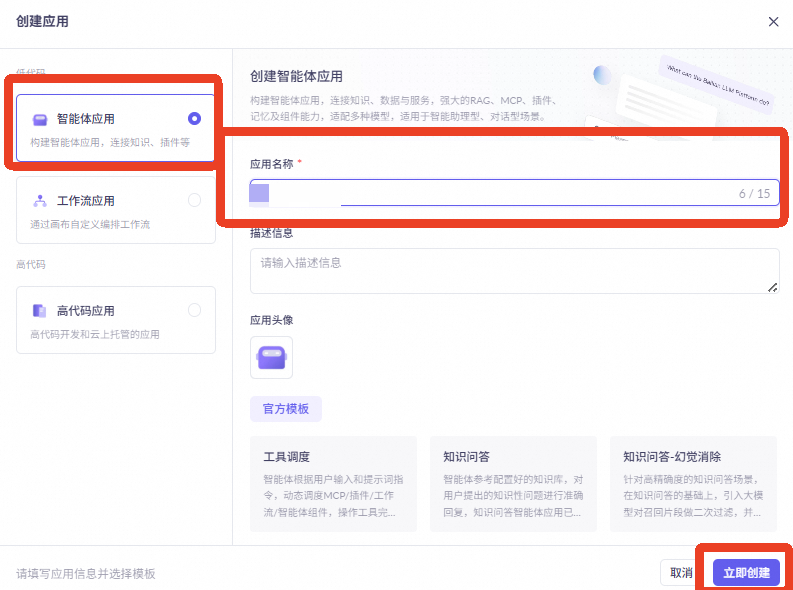The height and width of the screenshot is (590, 793).
Task: Close the 创建应用 dialog with the X
Action: coord(773,22)
